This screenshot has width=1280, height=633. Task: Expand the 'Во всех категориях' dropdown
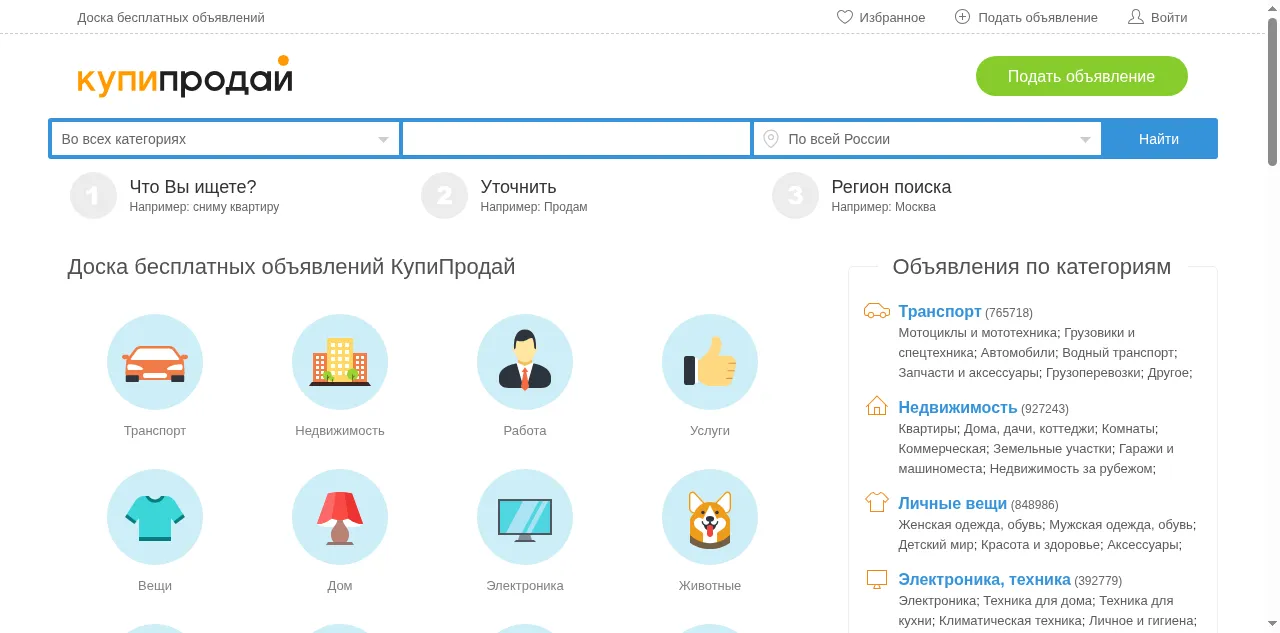coord(225,139)
